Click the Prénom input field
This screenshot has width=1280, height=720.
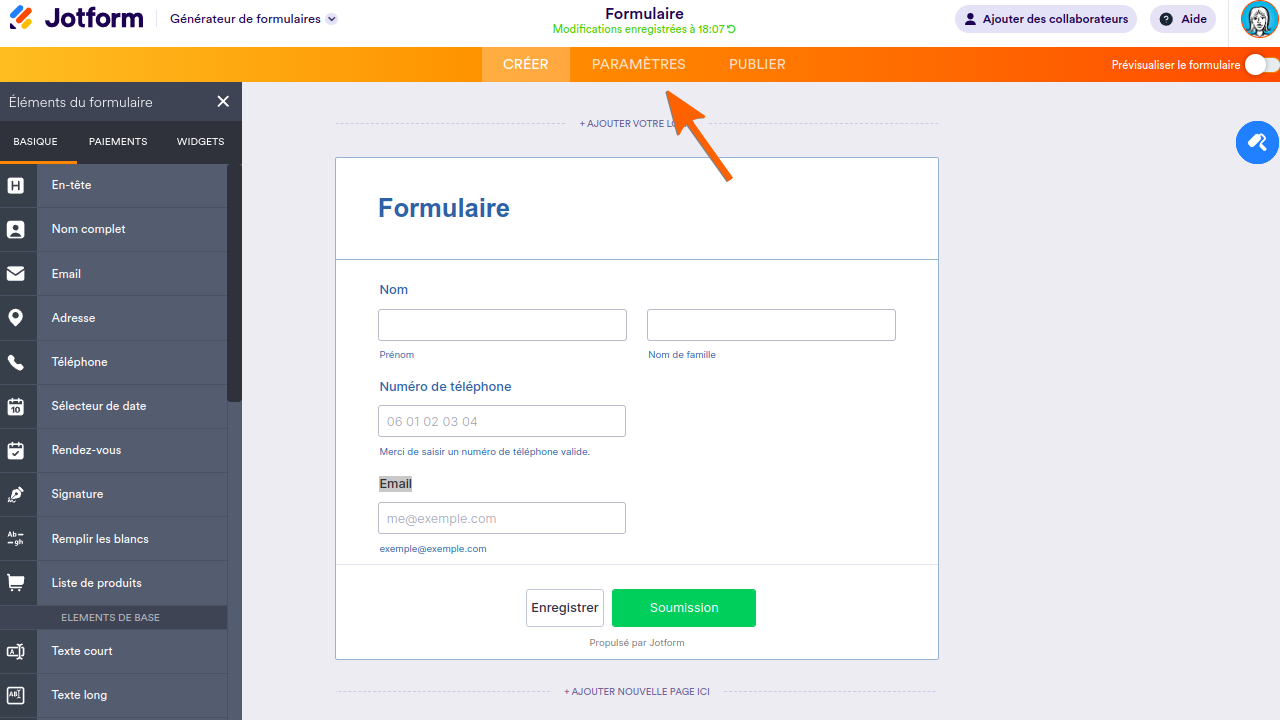[502, 325]
